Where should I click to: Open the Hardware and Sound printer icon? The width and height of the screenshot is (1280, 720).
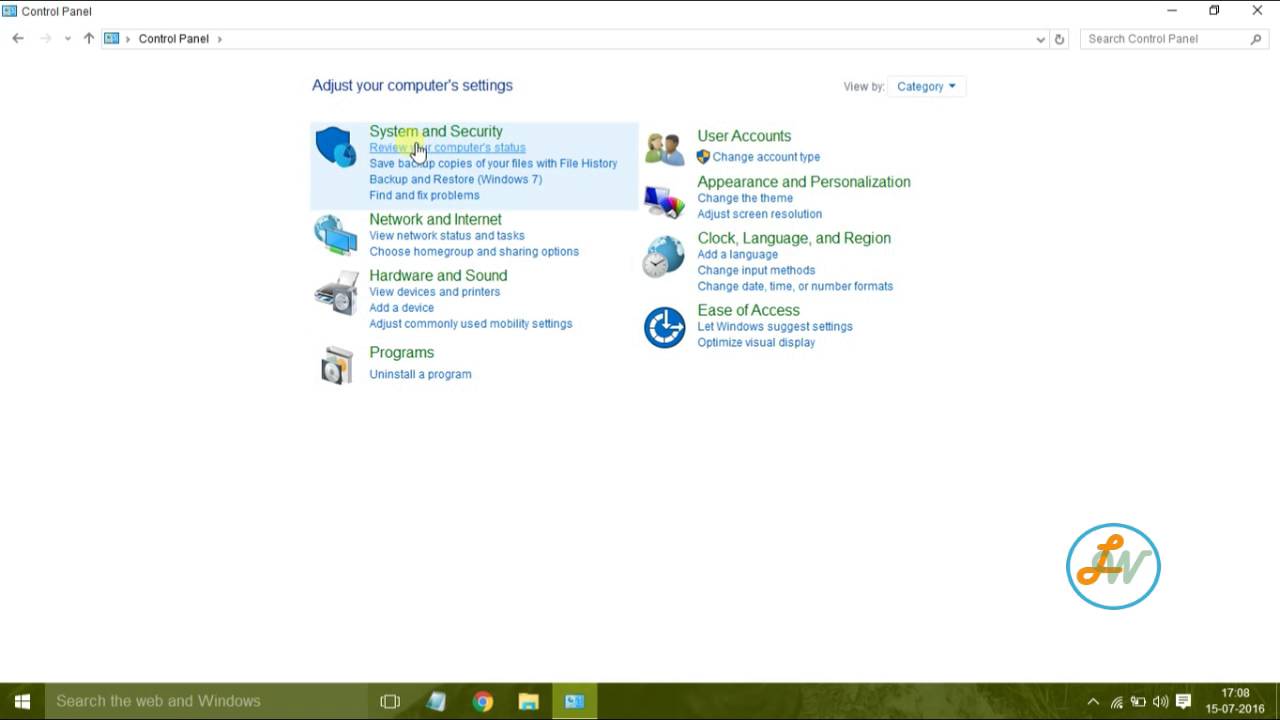coord(335,292)
